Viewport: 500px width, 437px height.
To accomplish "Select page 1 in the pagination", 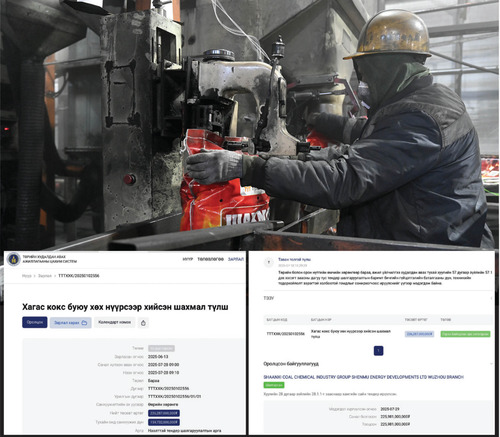I will (378, 351).
